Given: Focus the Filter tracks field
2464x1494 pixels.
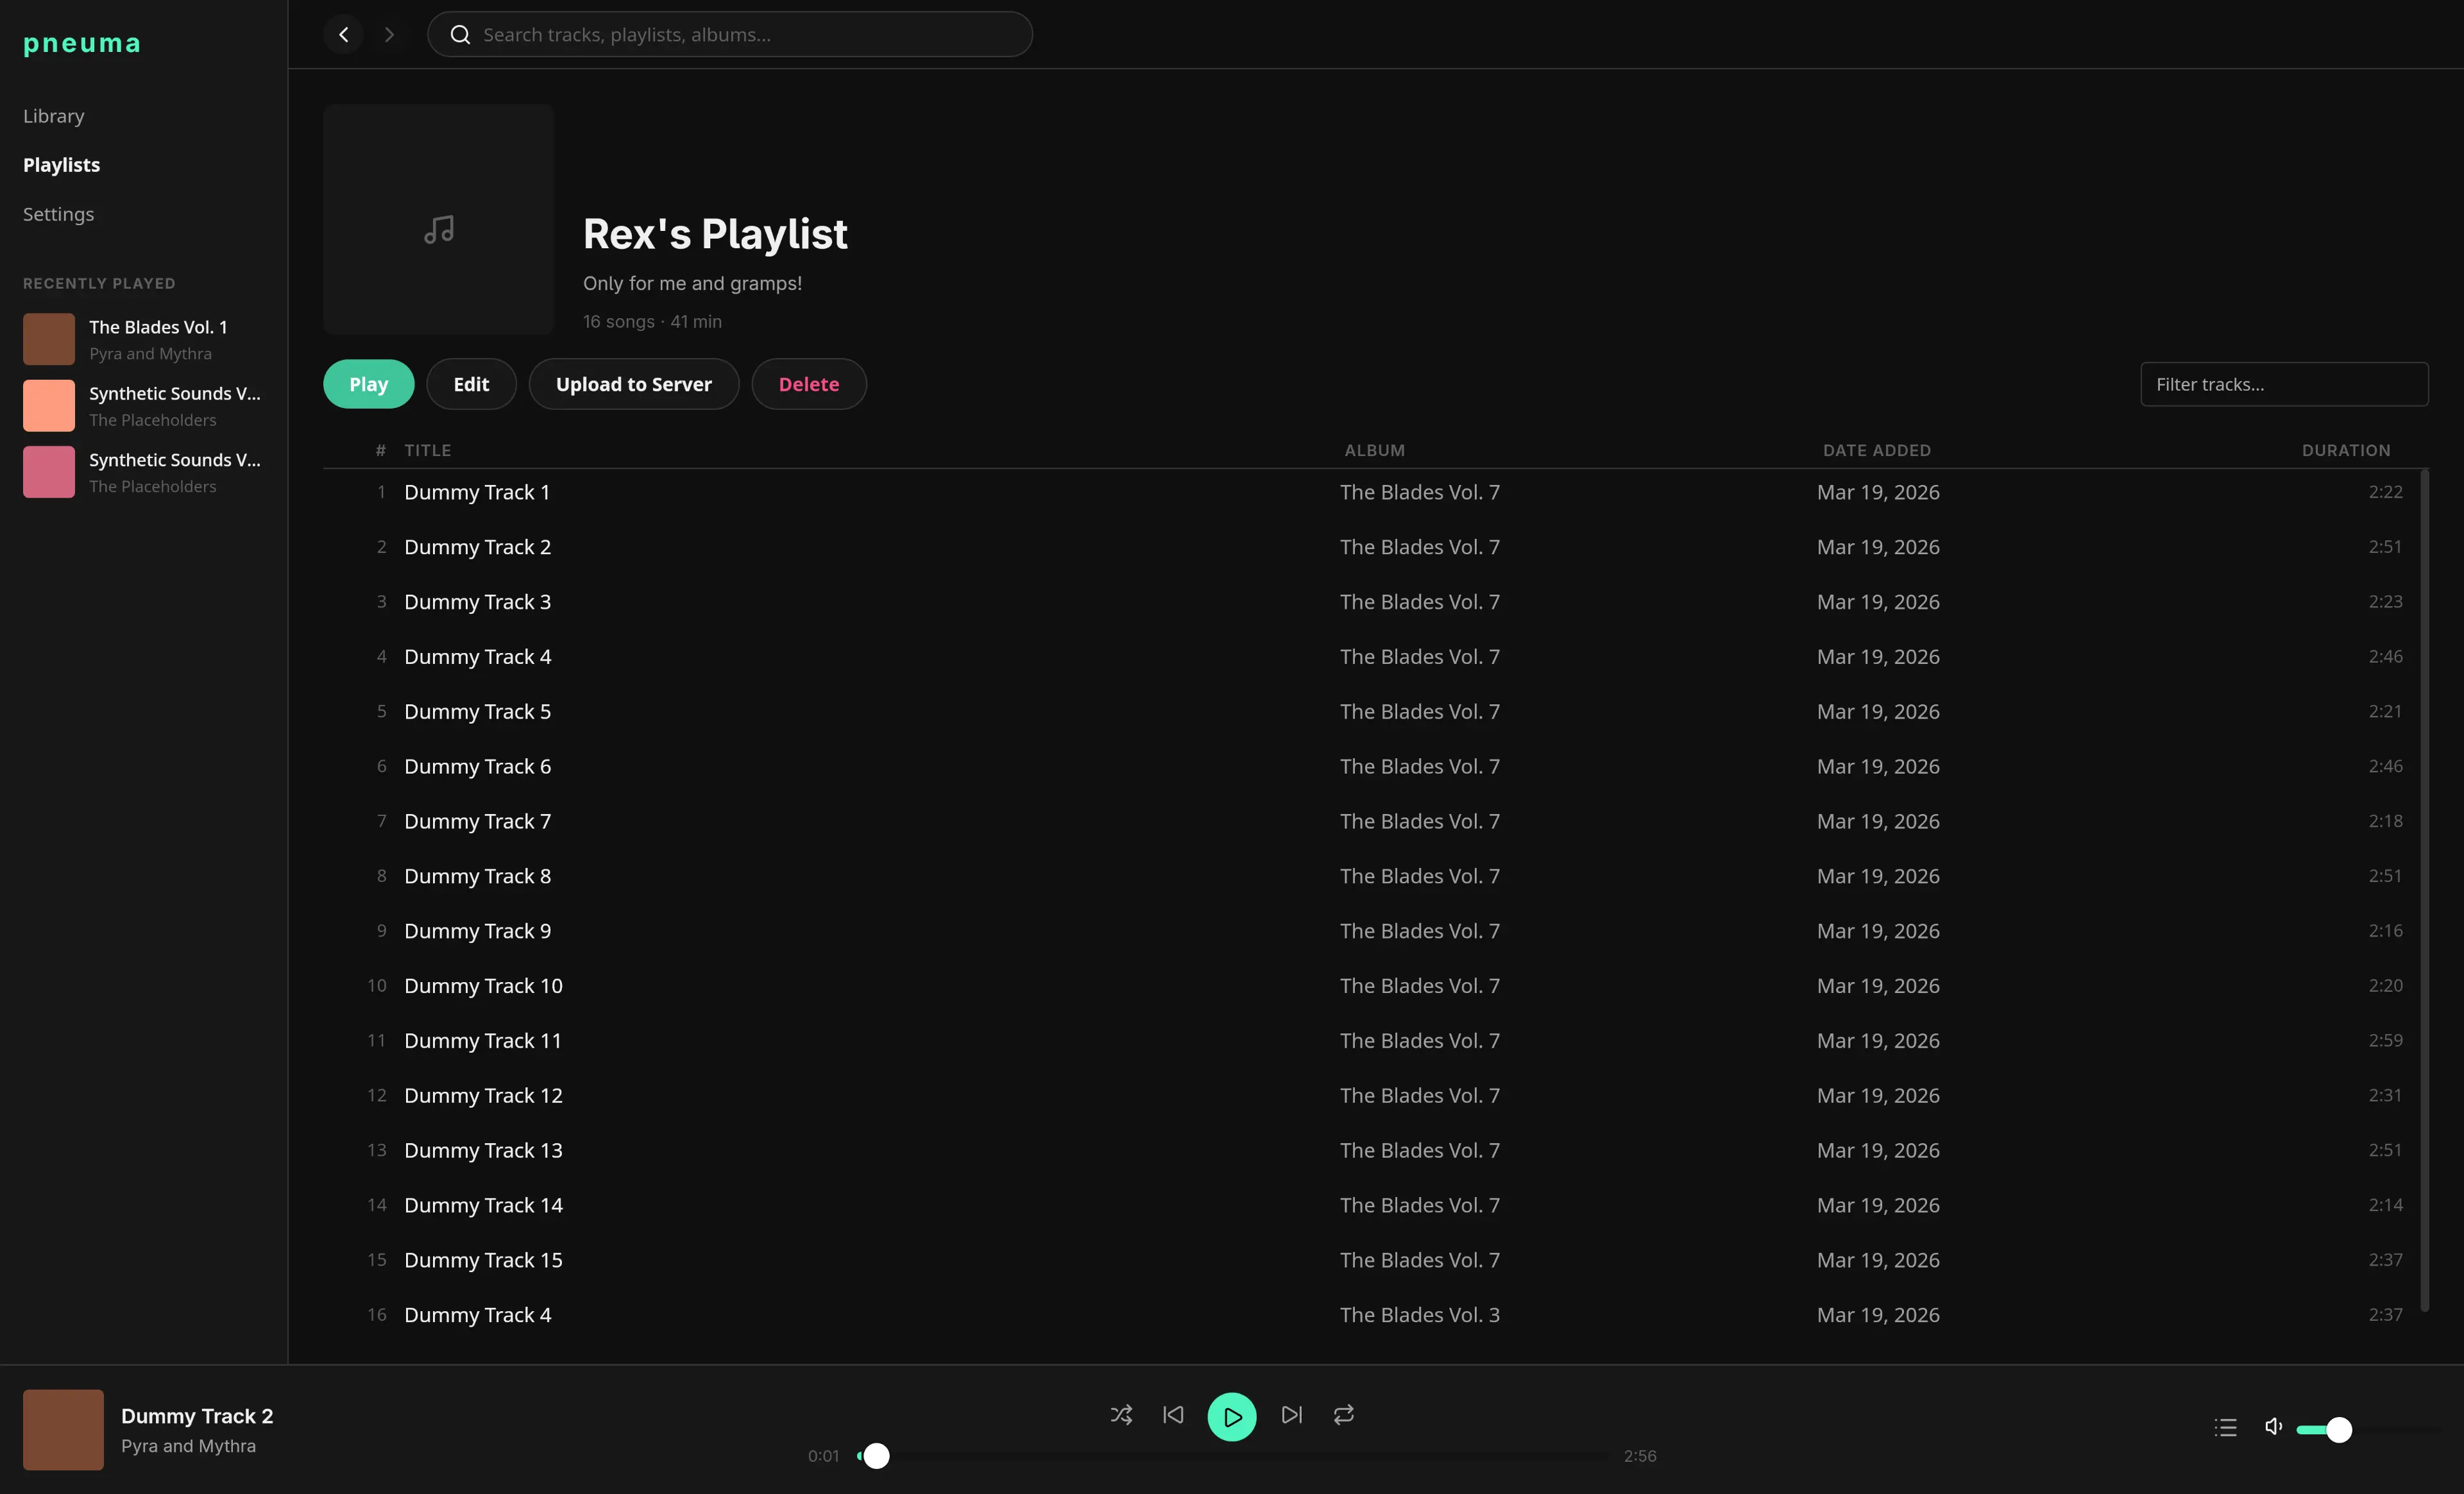Looking at the screenshot, I should pyautogui.click(x=2284, y=384).
